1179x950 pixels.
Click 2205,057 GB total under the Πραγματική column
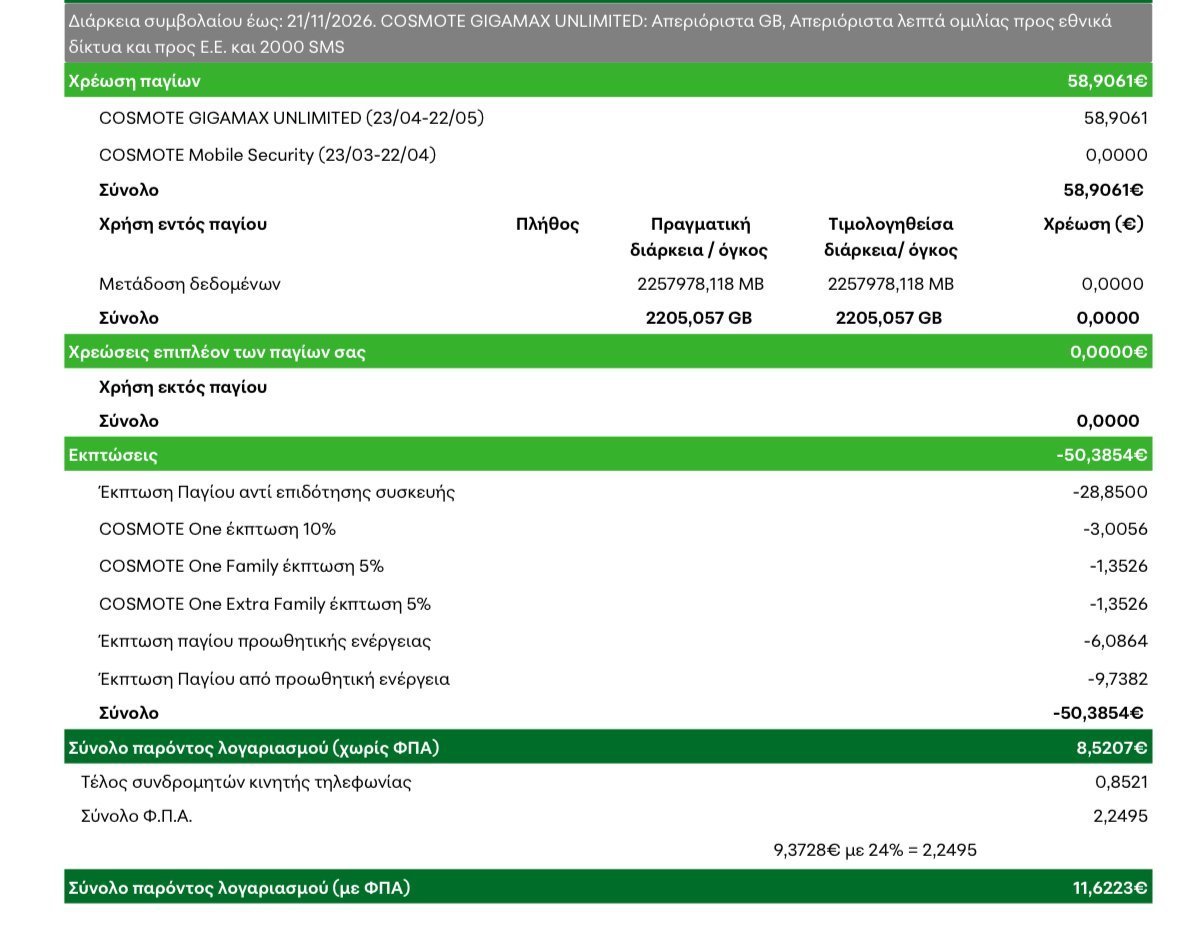(x=699, y=318)
